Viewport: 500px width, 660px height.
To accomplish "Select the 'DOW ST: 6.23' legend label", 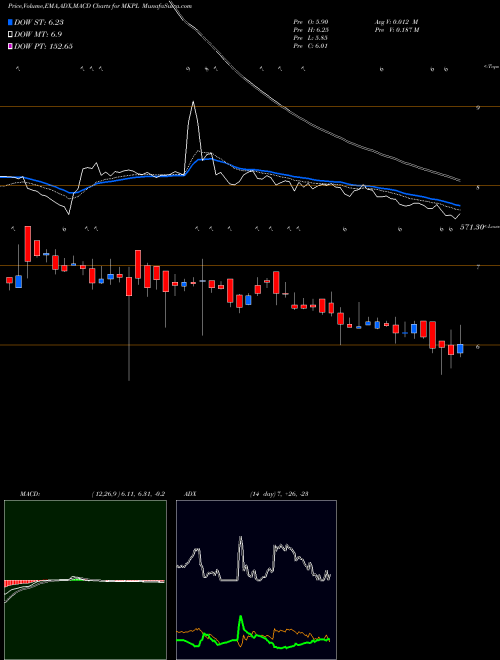I will click(39, 22).
